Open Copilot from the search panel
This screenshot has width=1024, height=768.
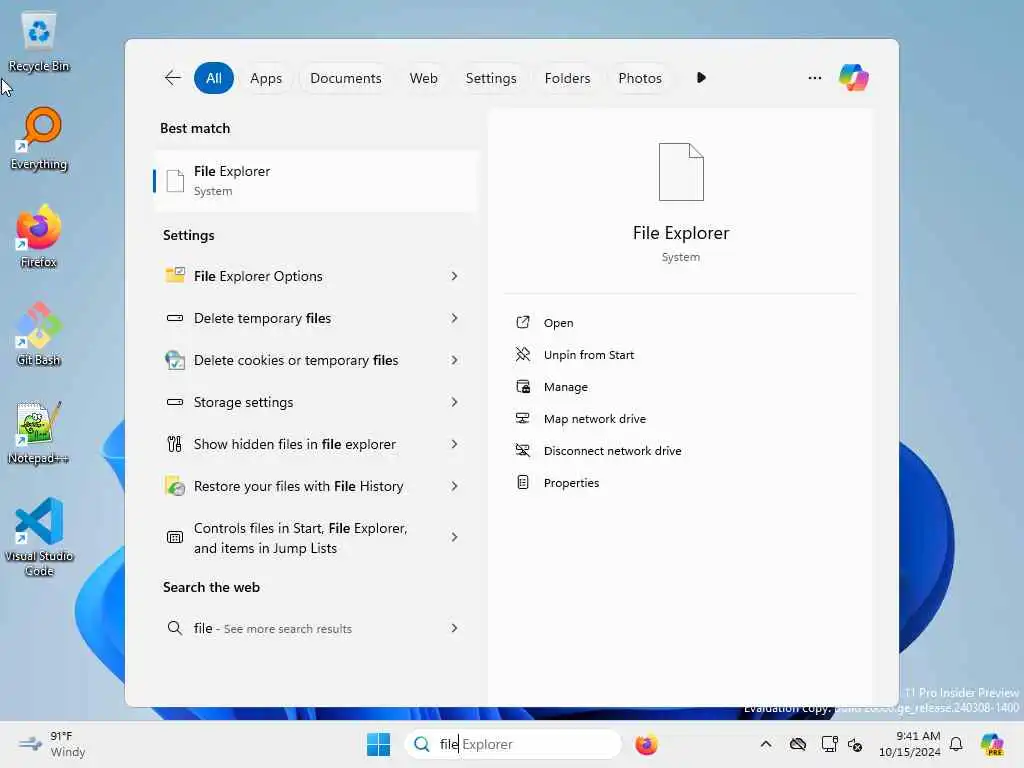tap(854, 78)
